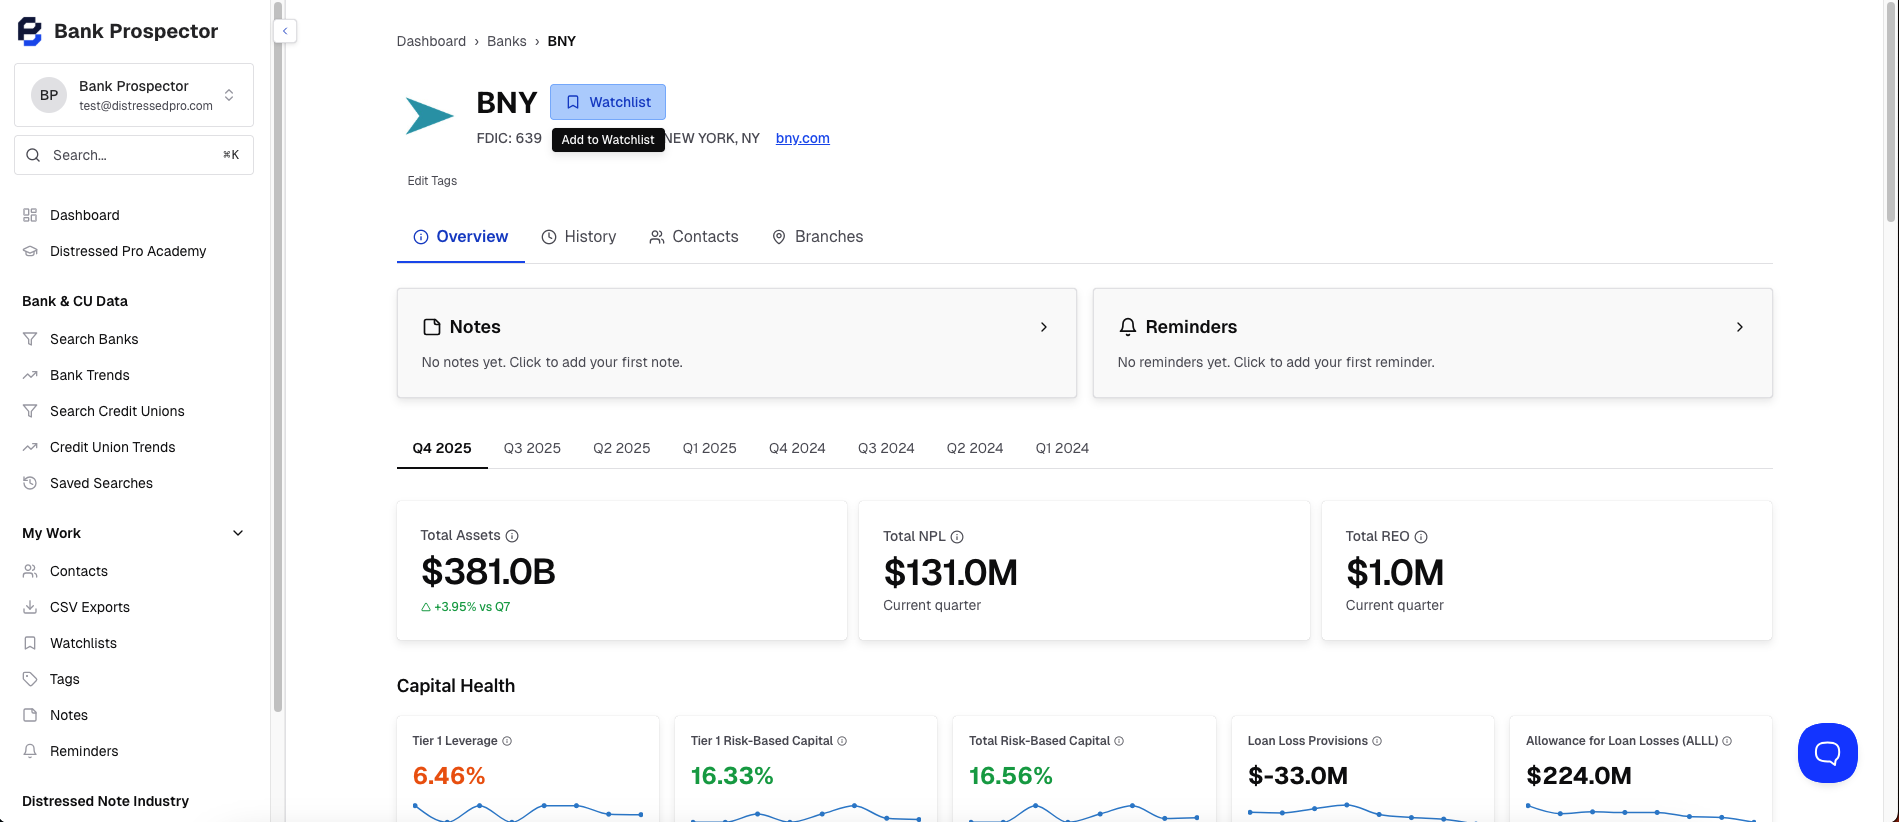Select the Q4 2024 quarter tab

pyautogui.click(x=797, y=448)
